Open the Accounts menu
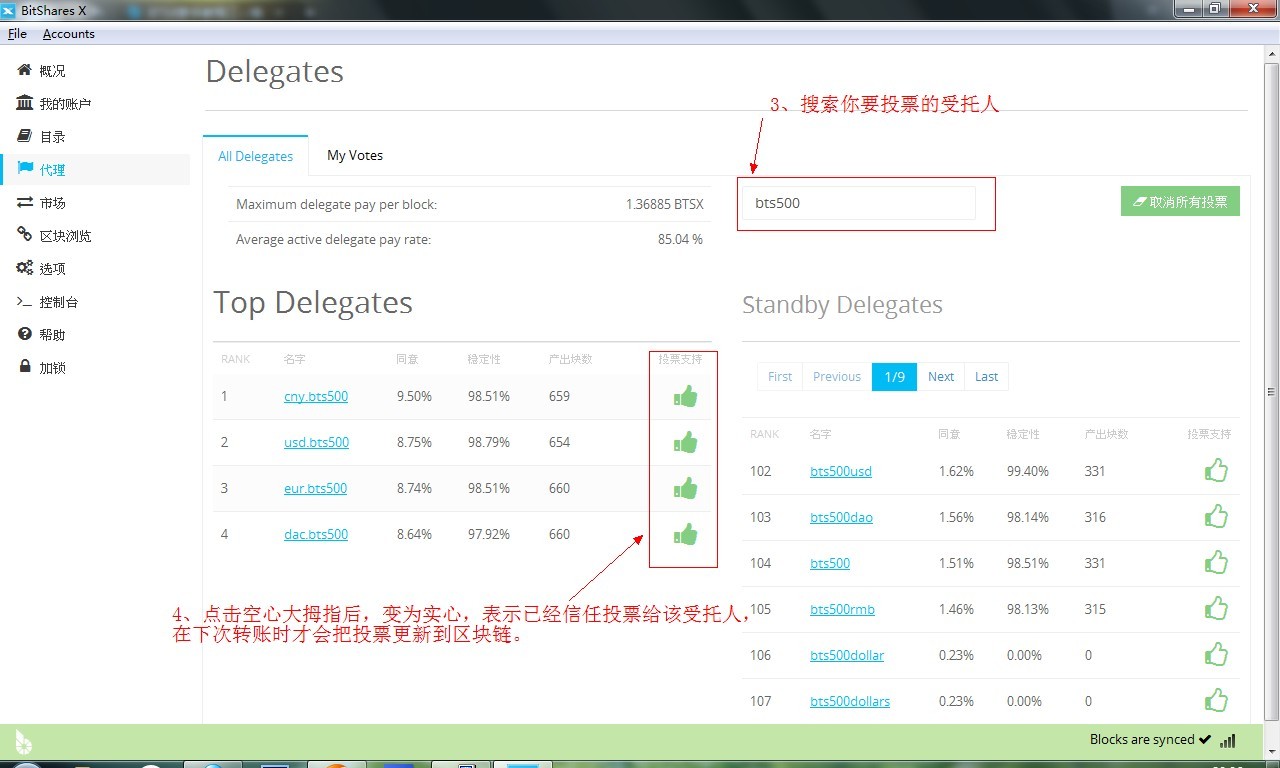The width and height of the screenshot is (1280, 768). 69,34
